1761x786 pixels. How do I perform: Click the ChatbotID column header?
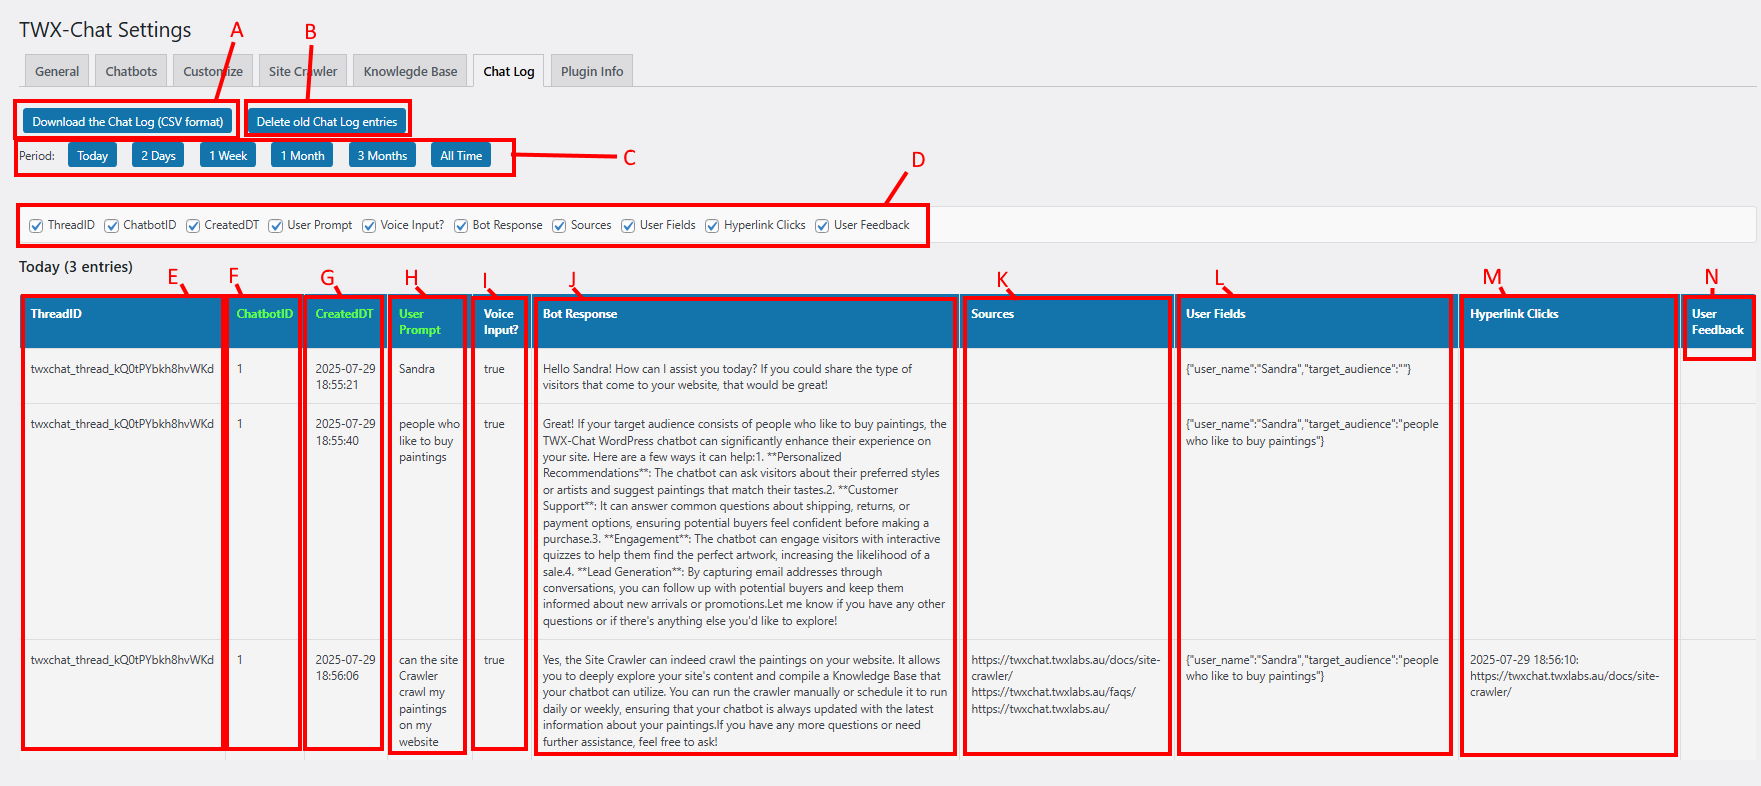point(264,314)
